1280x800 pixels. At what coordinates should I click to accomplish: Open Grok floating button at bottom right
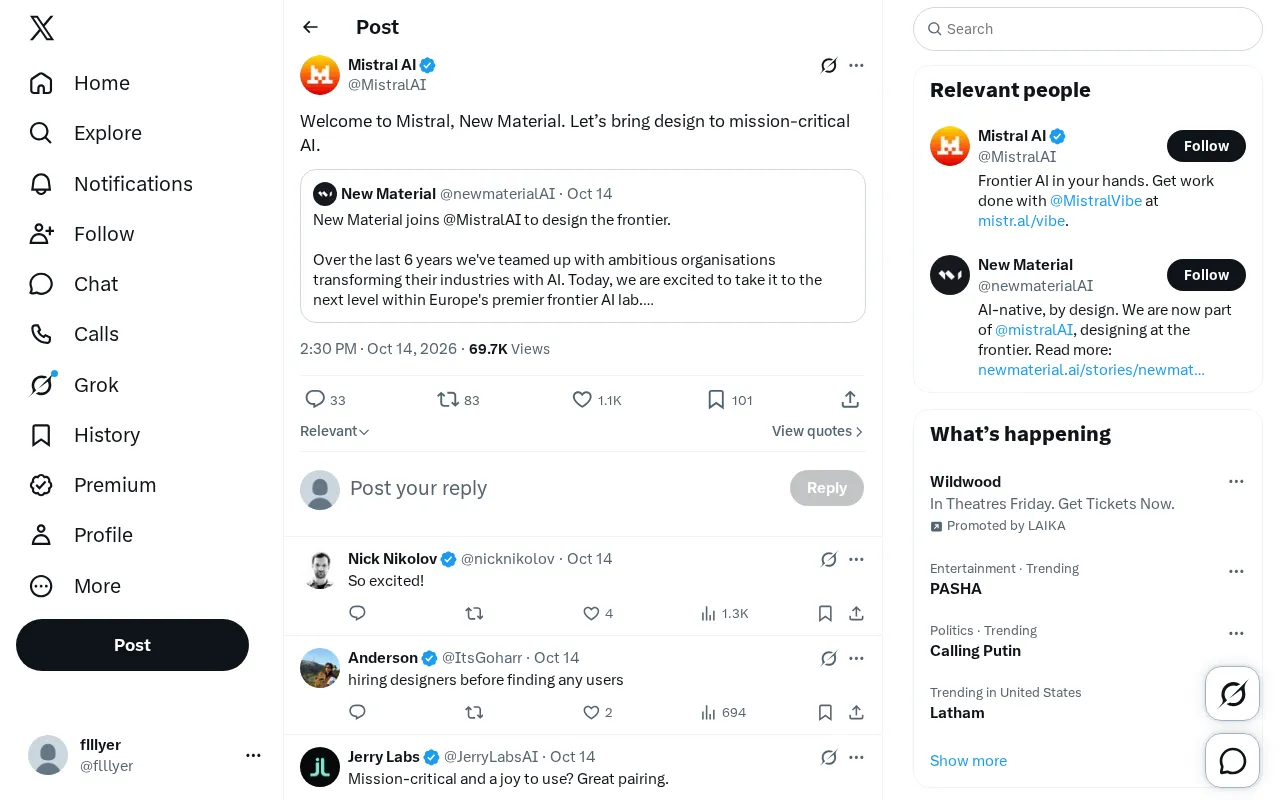[x=1233, y=693]
